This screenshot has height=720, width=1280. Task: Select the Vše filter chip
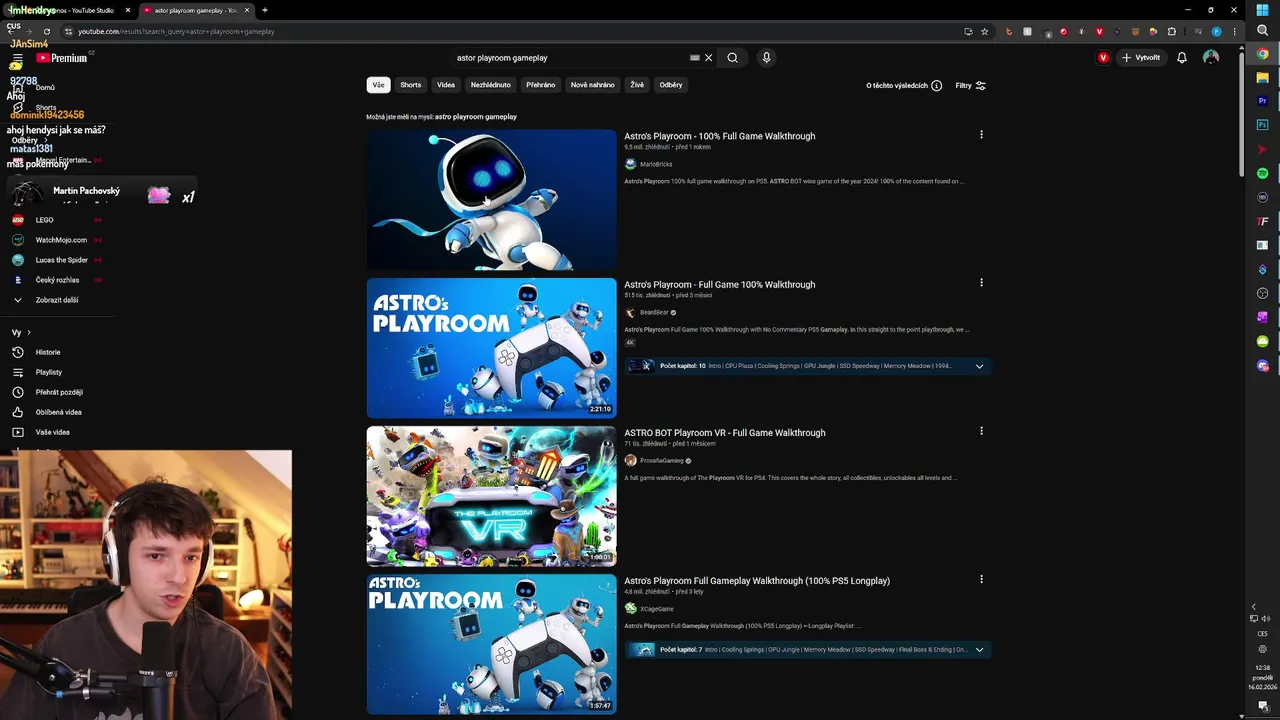378,85
